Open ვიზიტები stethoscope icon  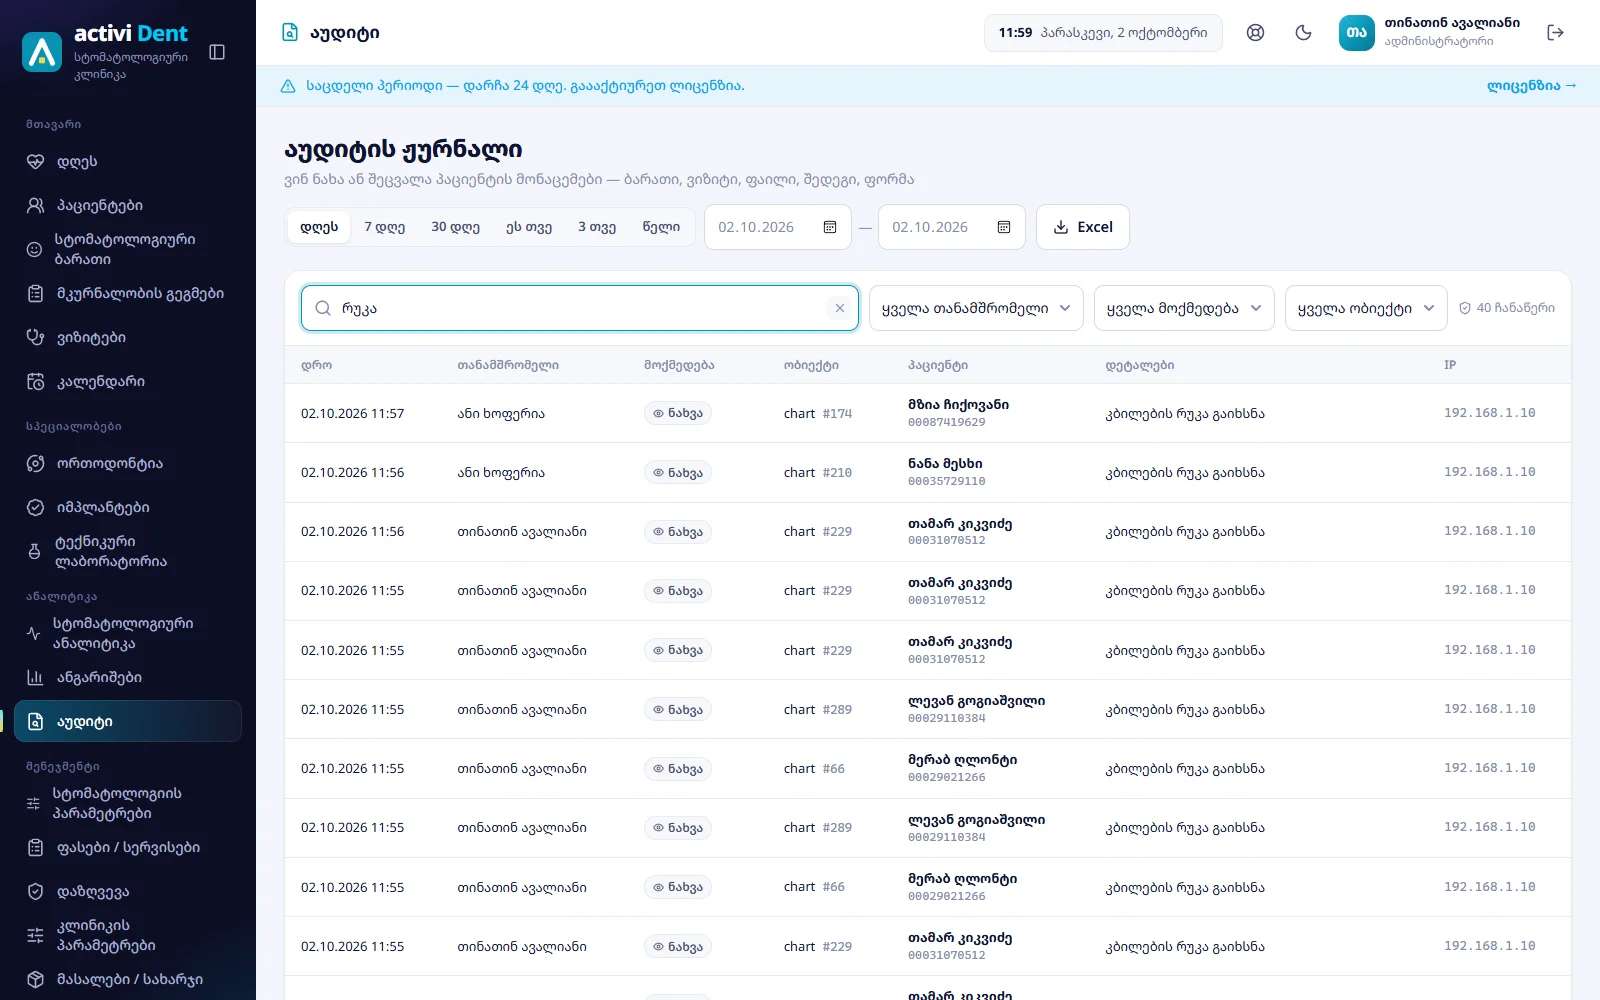point(35,337)
